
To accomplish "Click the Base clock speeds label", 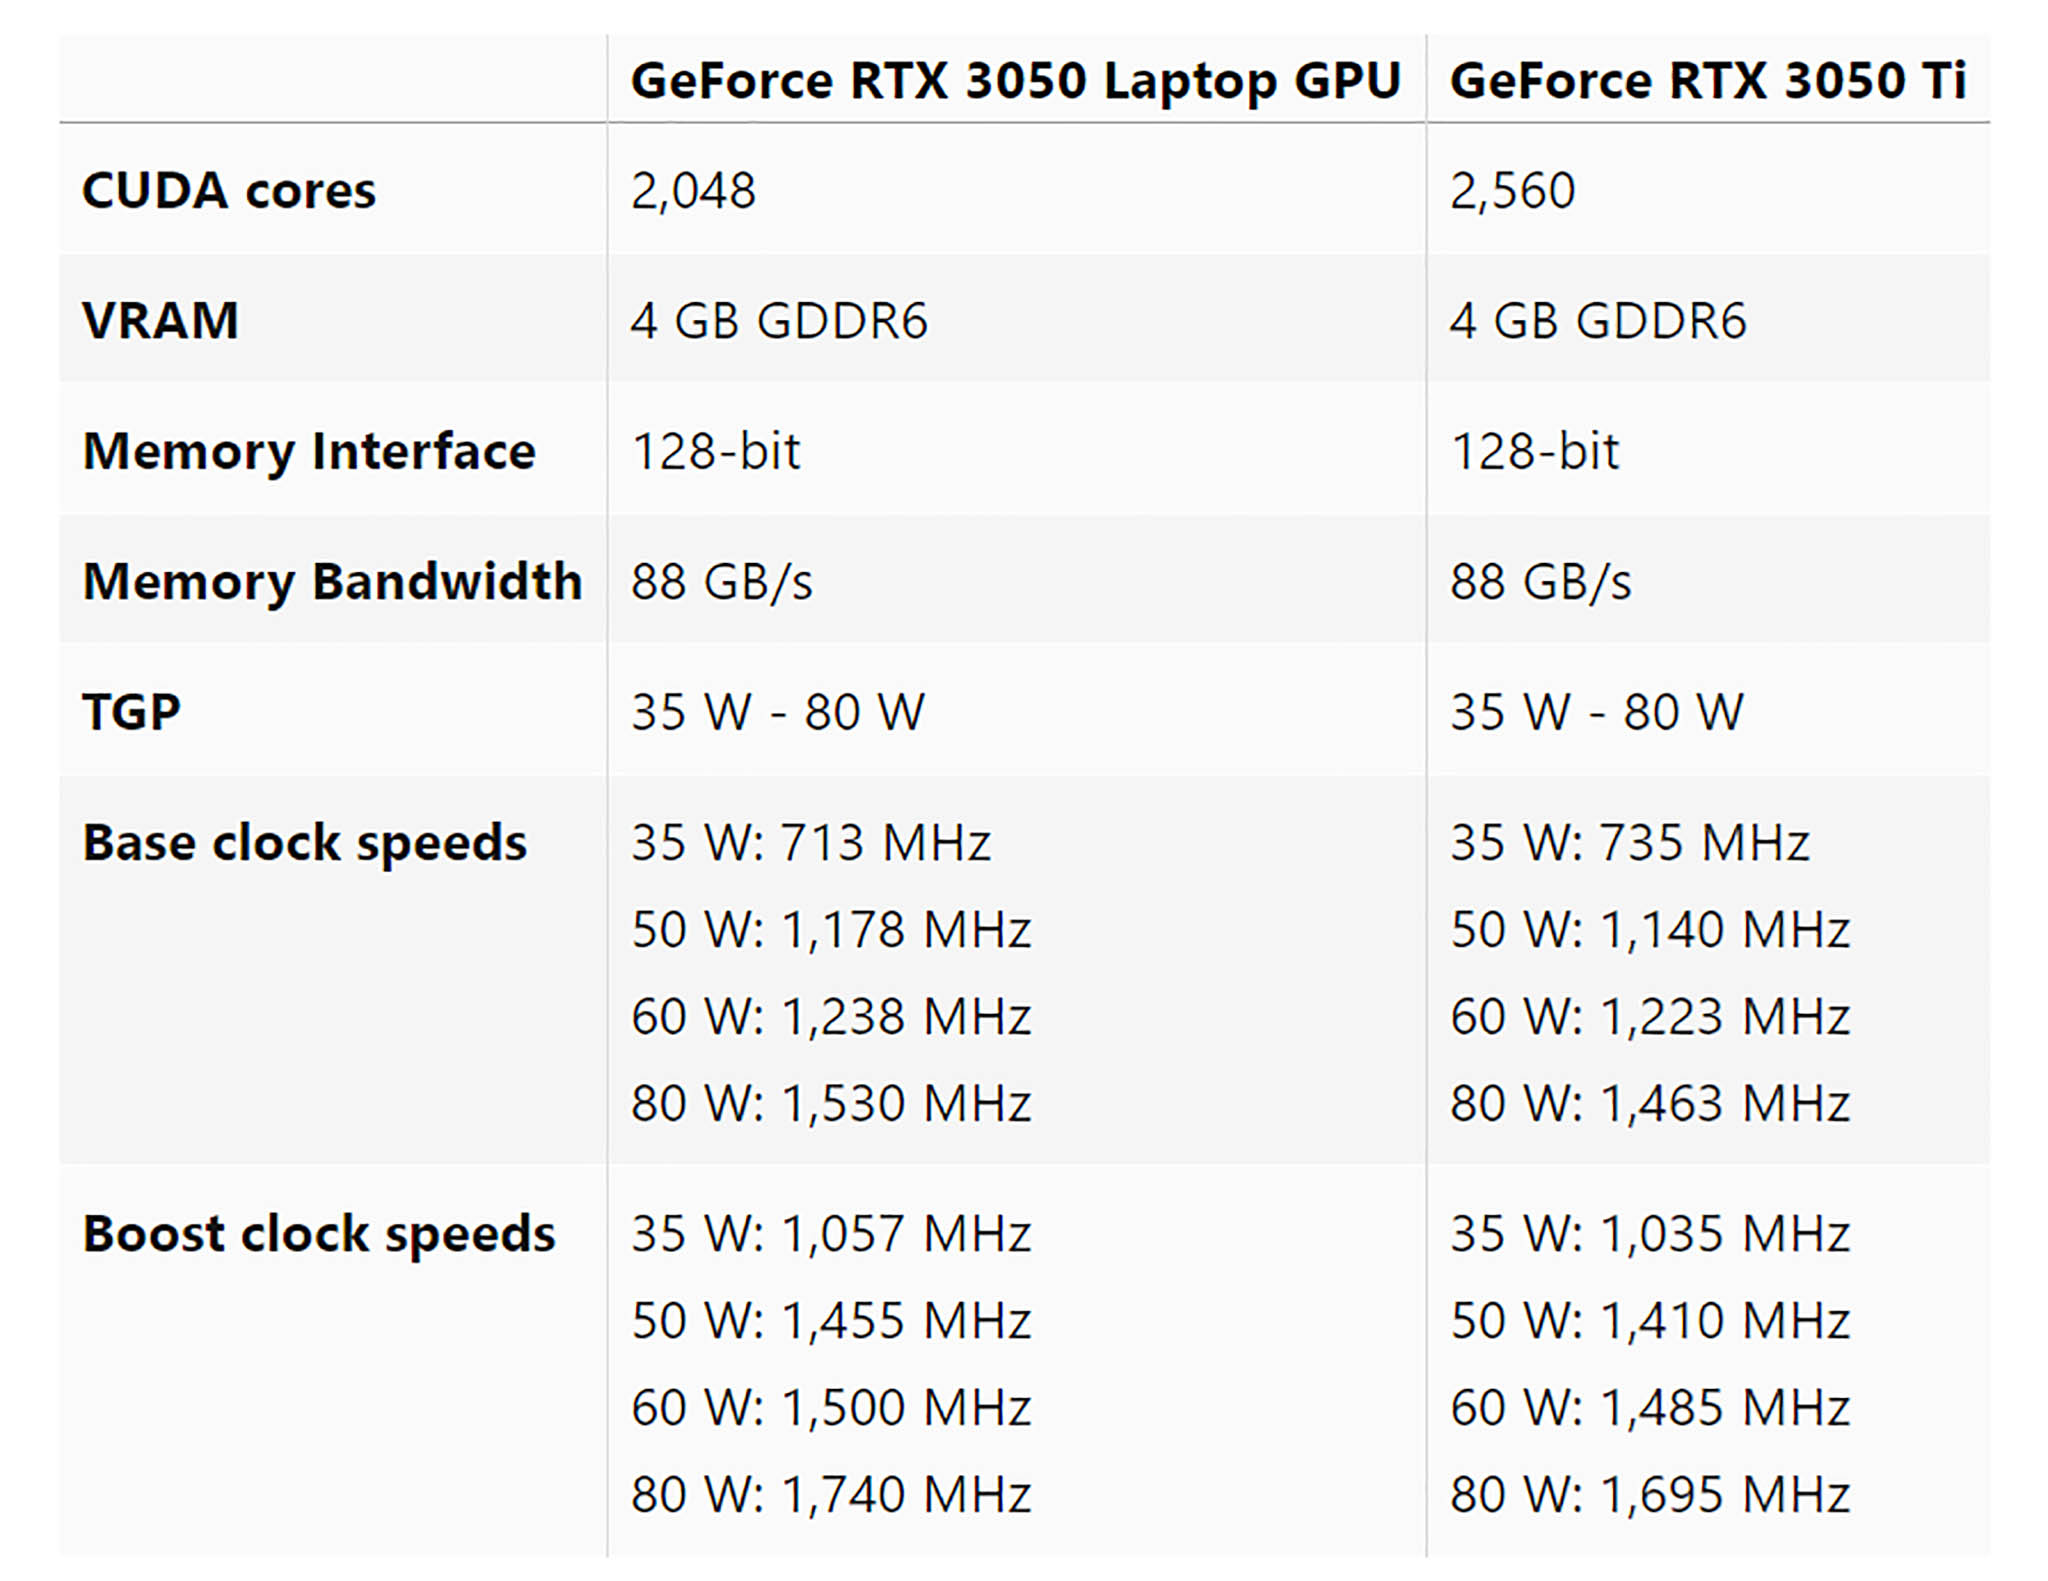I will pos(304,842).
